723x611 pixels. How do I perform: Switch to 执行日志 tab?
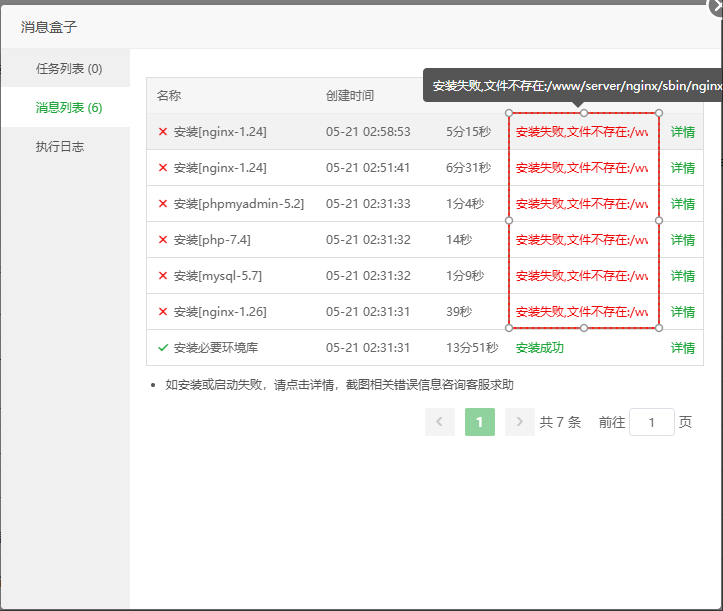pos(60,147)
